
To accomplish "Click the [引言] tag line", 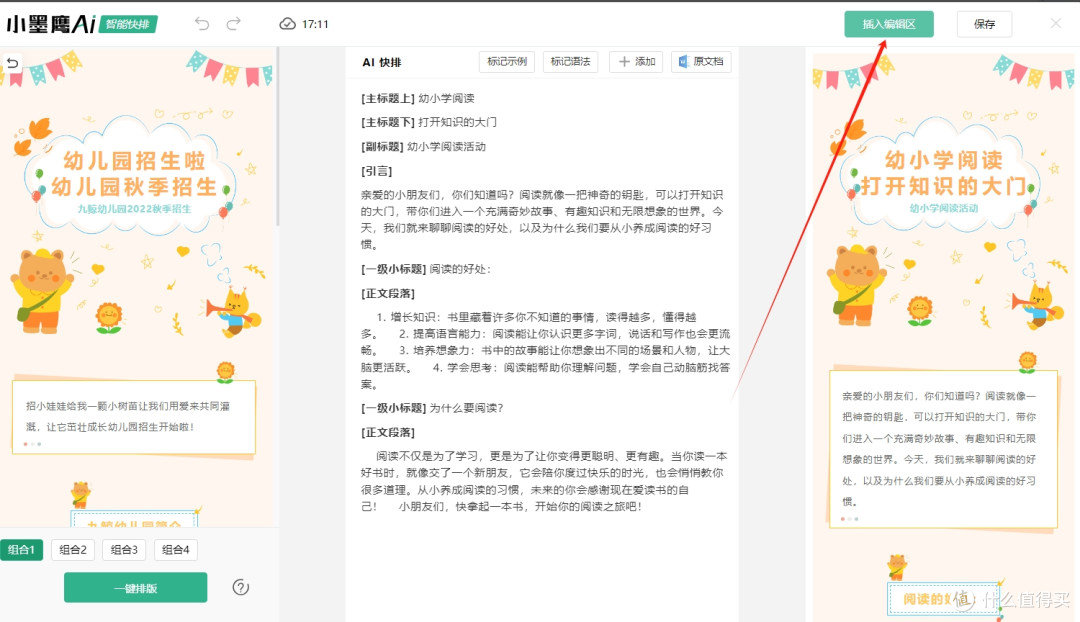I will pyautogui.click(x=377, y=171).
